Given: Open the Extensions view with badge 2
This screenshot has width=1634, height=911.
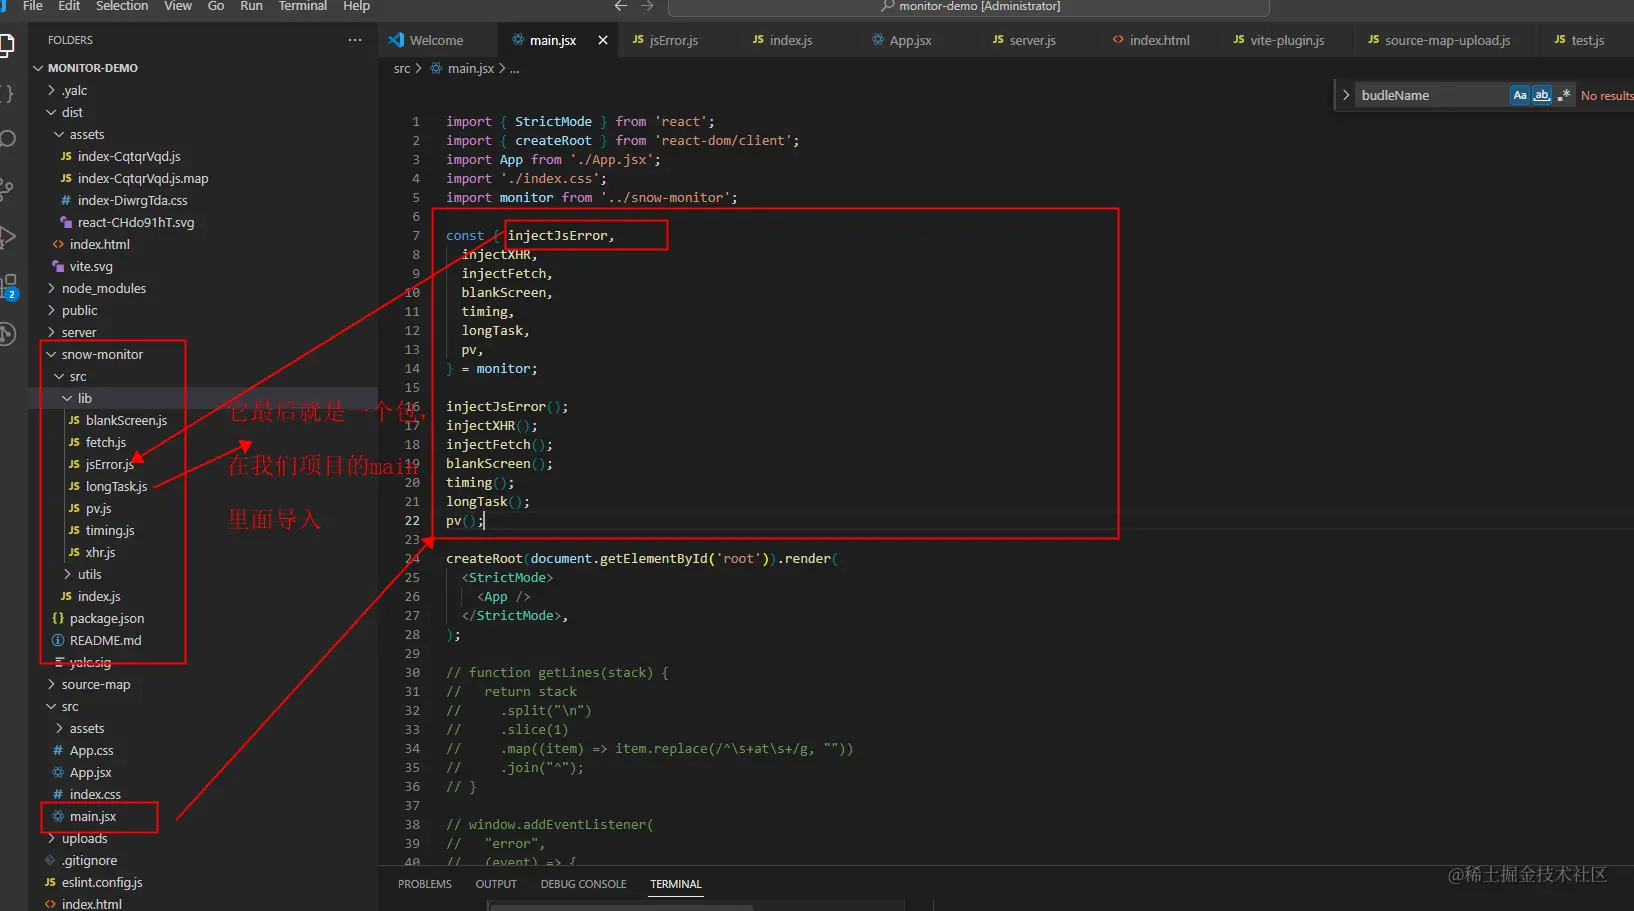Looking at the screenshot, I should 9,286.
